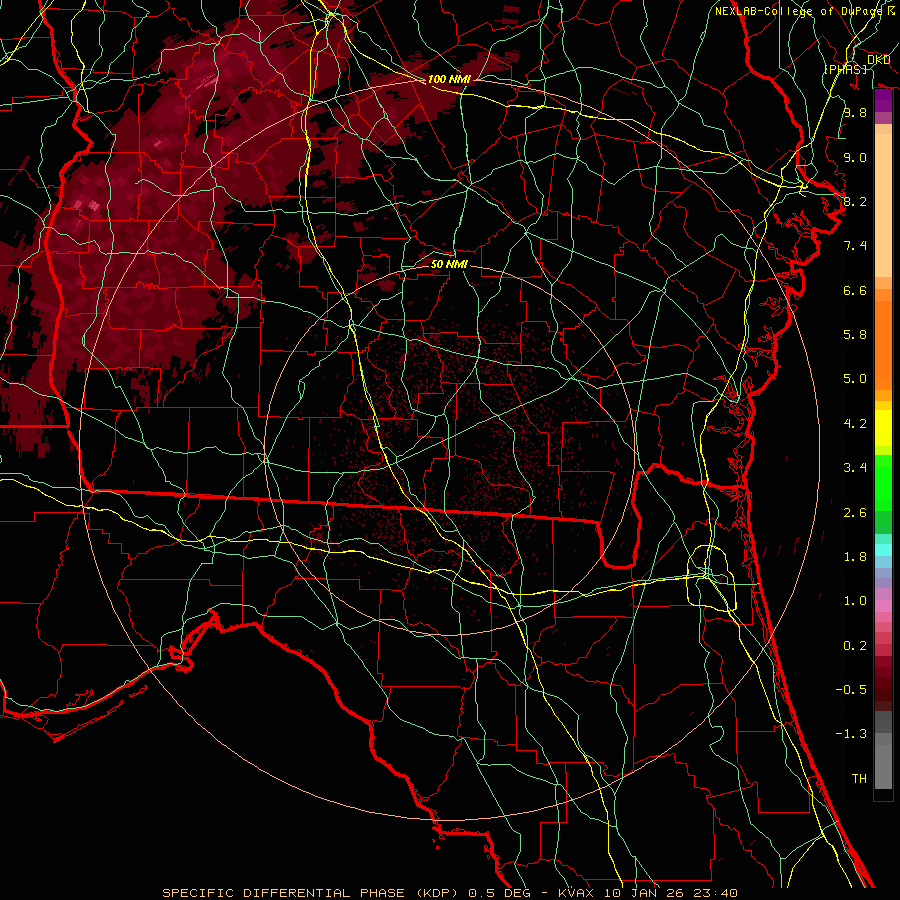Click the 5.0 scale value

pos(855,379)
